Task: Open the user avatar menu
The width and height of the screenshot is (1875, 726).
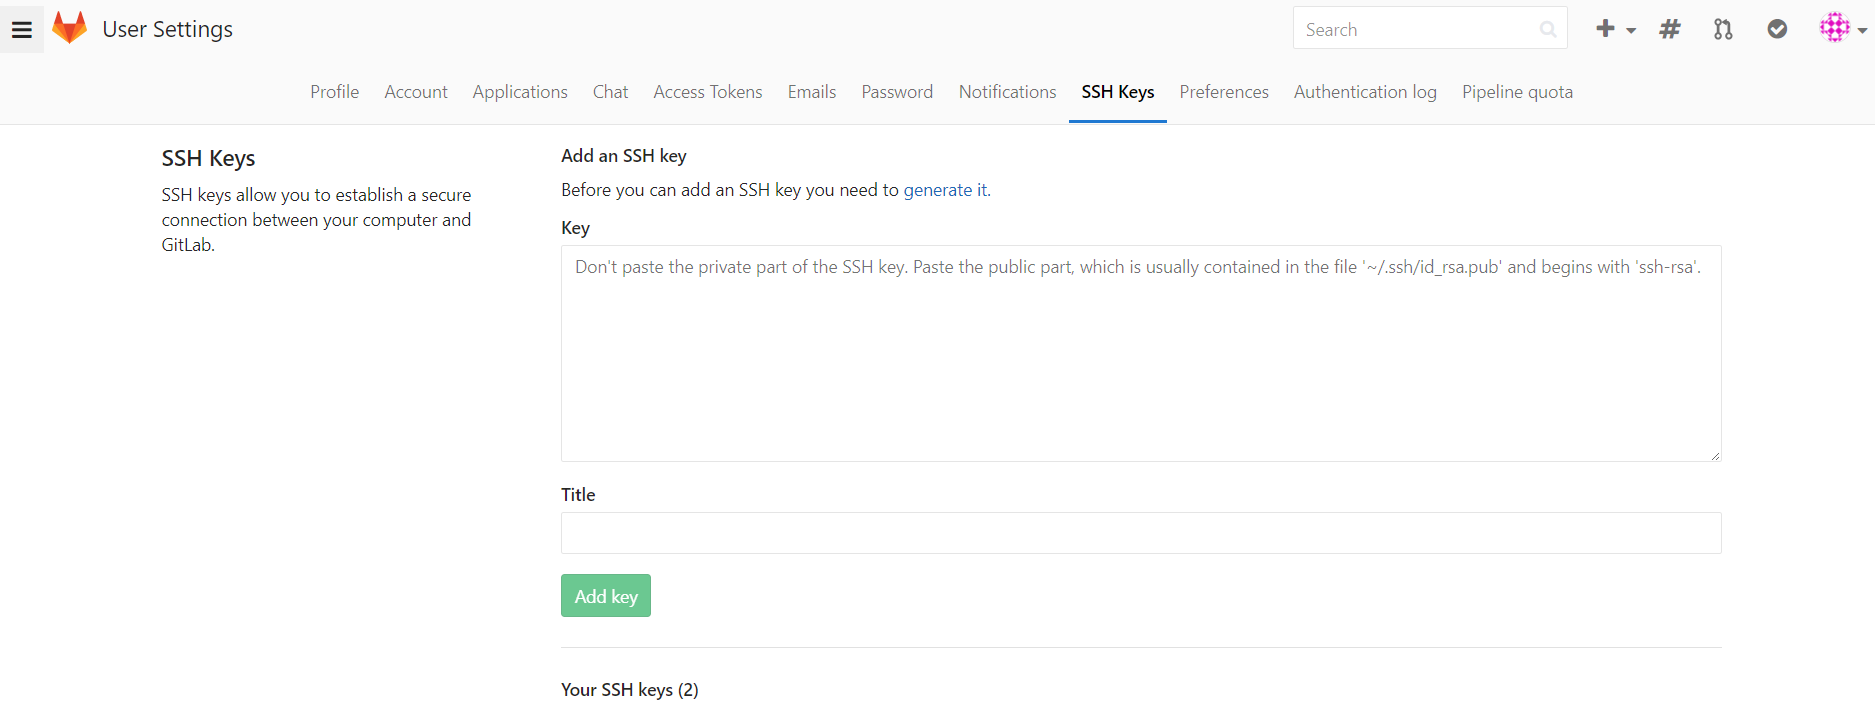Action: (1843, 29)
